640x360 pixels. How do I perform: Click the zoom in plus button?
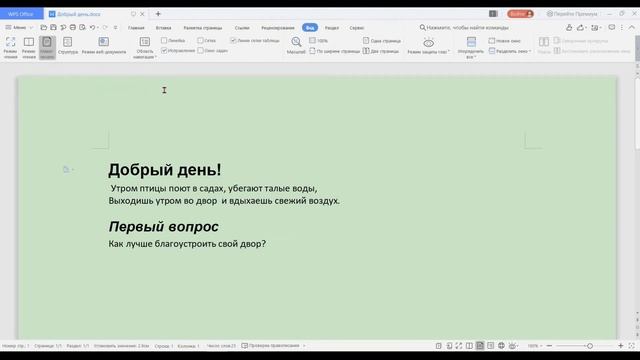tap(620, 346)
